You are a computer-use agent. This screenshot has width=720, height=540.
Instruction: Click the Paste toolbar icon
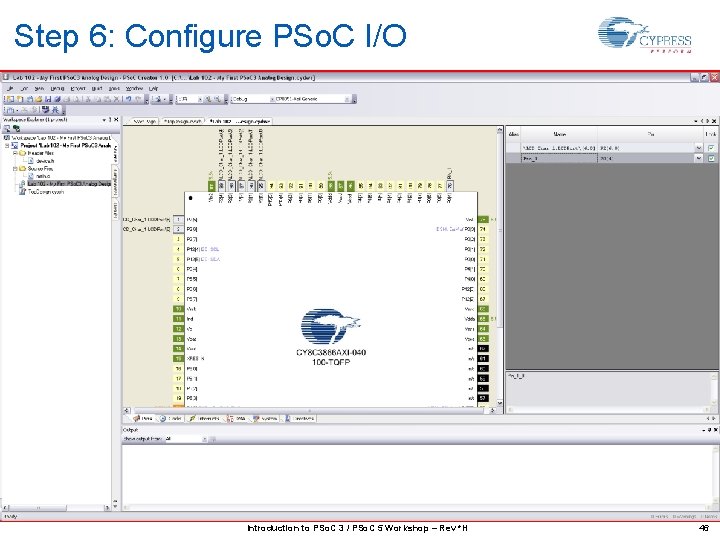click(107, 99)
